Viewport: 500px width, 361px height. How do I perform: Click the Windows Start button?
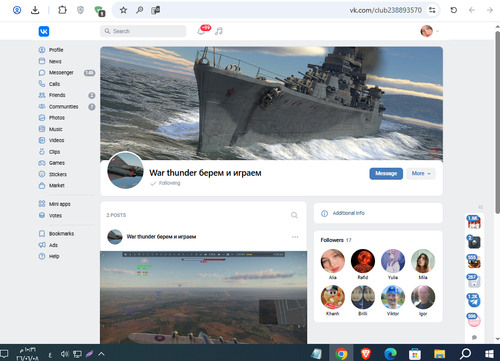[490, 353]
